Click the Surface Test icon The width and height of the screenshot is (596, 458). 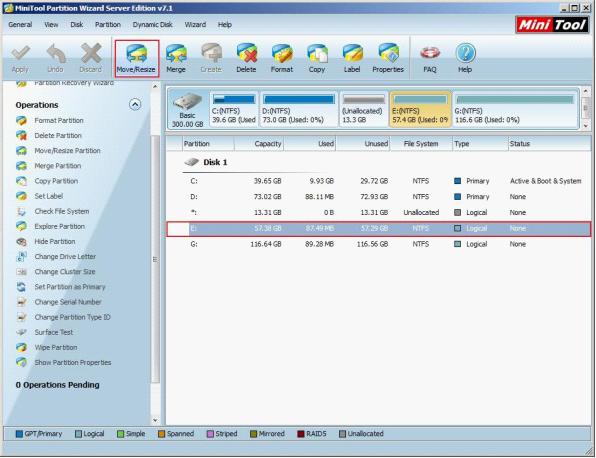[x=22, y=333]
